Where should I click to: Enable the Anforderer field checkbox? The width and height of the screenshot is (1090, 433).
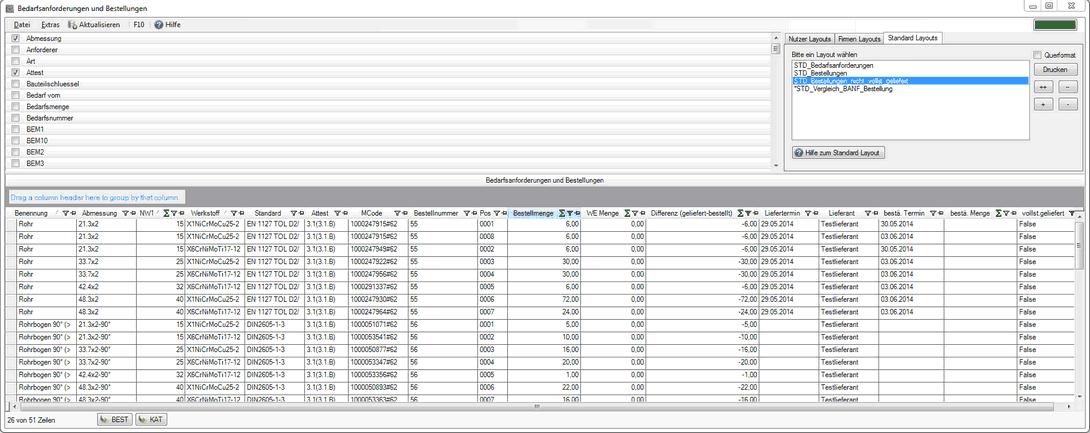15,50
